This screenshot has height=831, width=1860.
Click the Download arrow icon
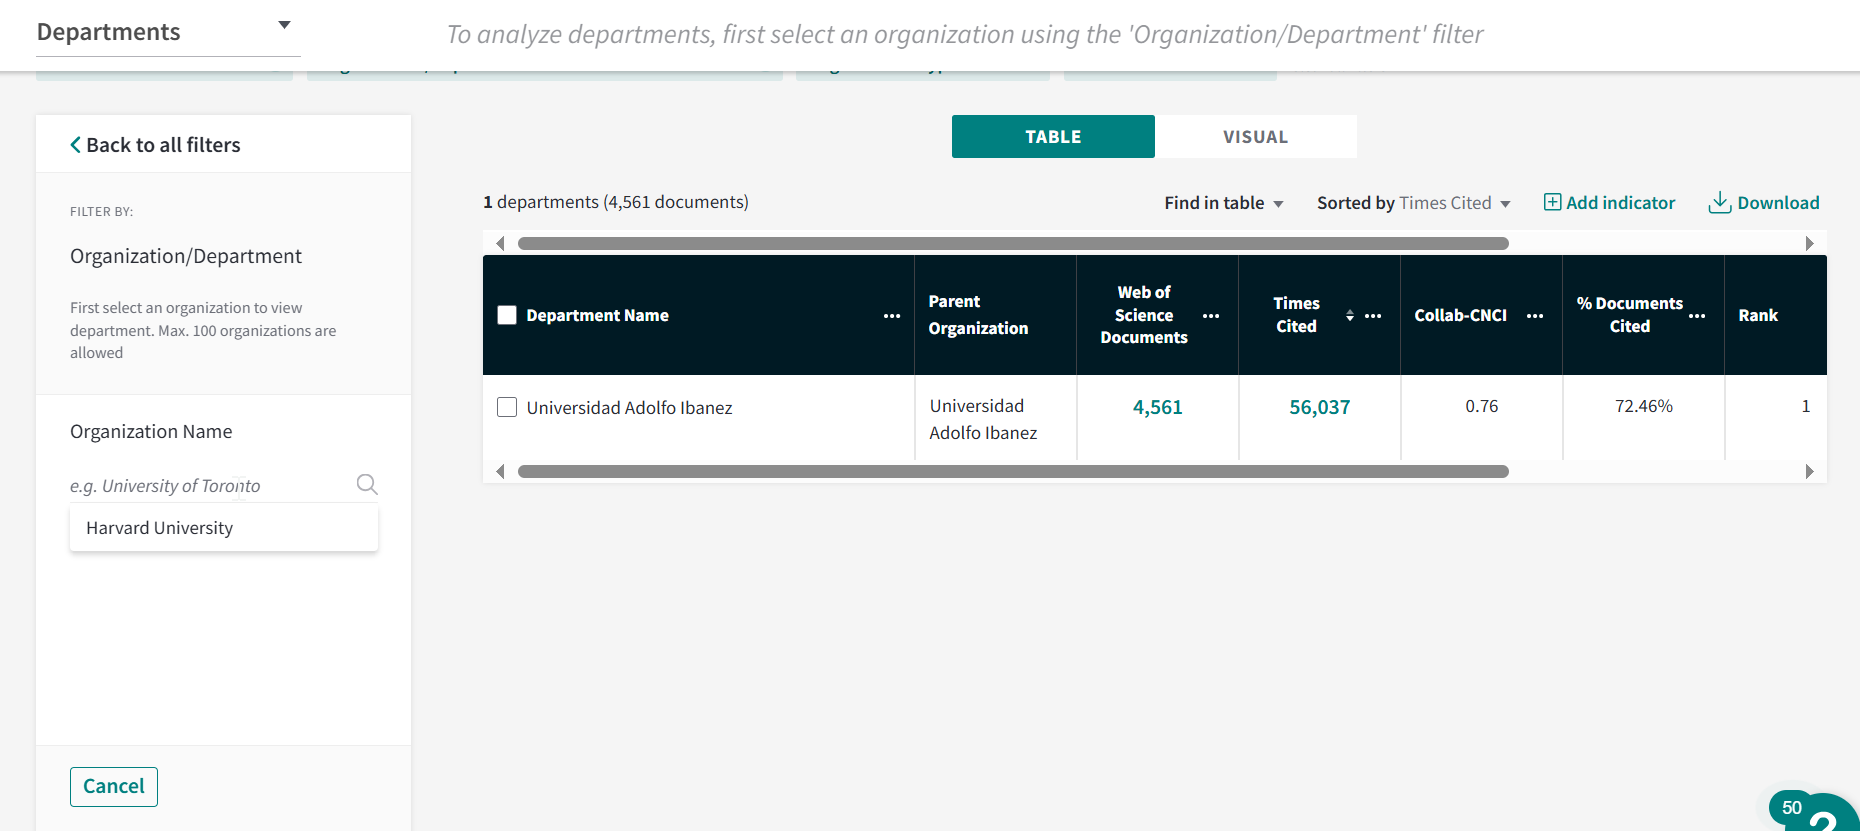(x=1719, y=202)
